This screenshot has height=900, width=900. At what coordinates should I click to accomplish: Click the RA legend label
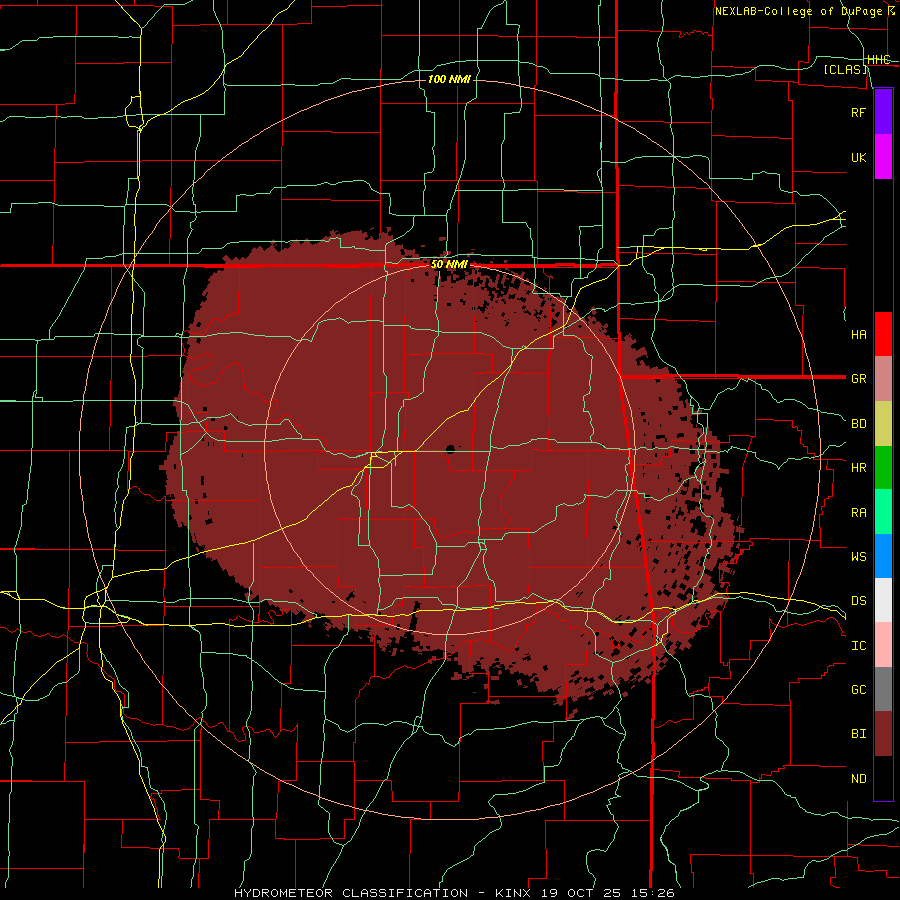(x=858, y=512)
